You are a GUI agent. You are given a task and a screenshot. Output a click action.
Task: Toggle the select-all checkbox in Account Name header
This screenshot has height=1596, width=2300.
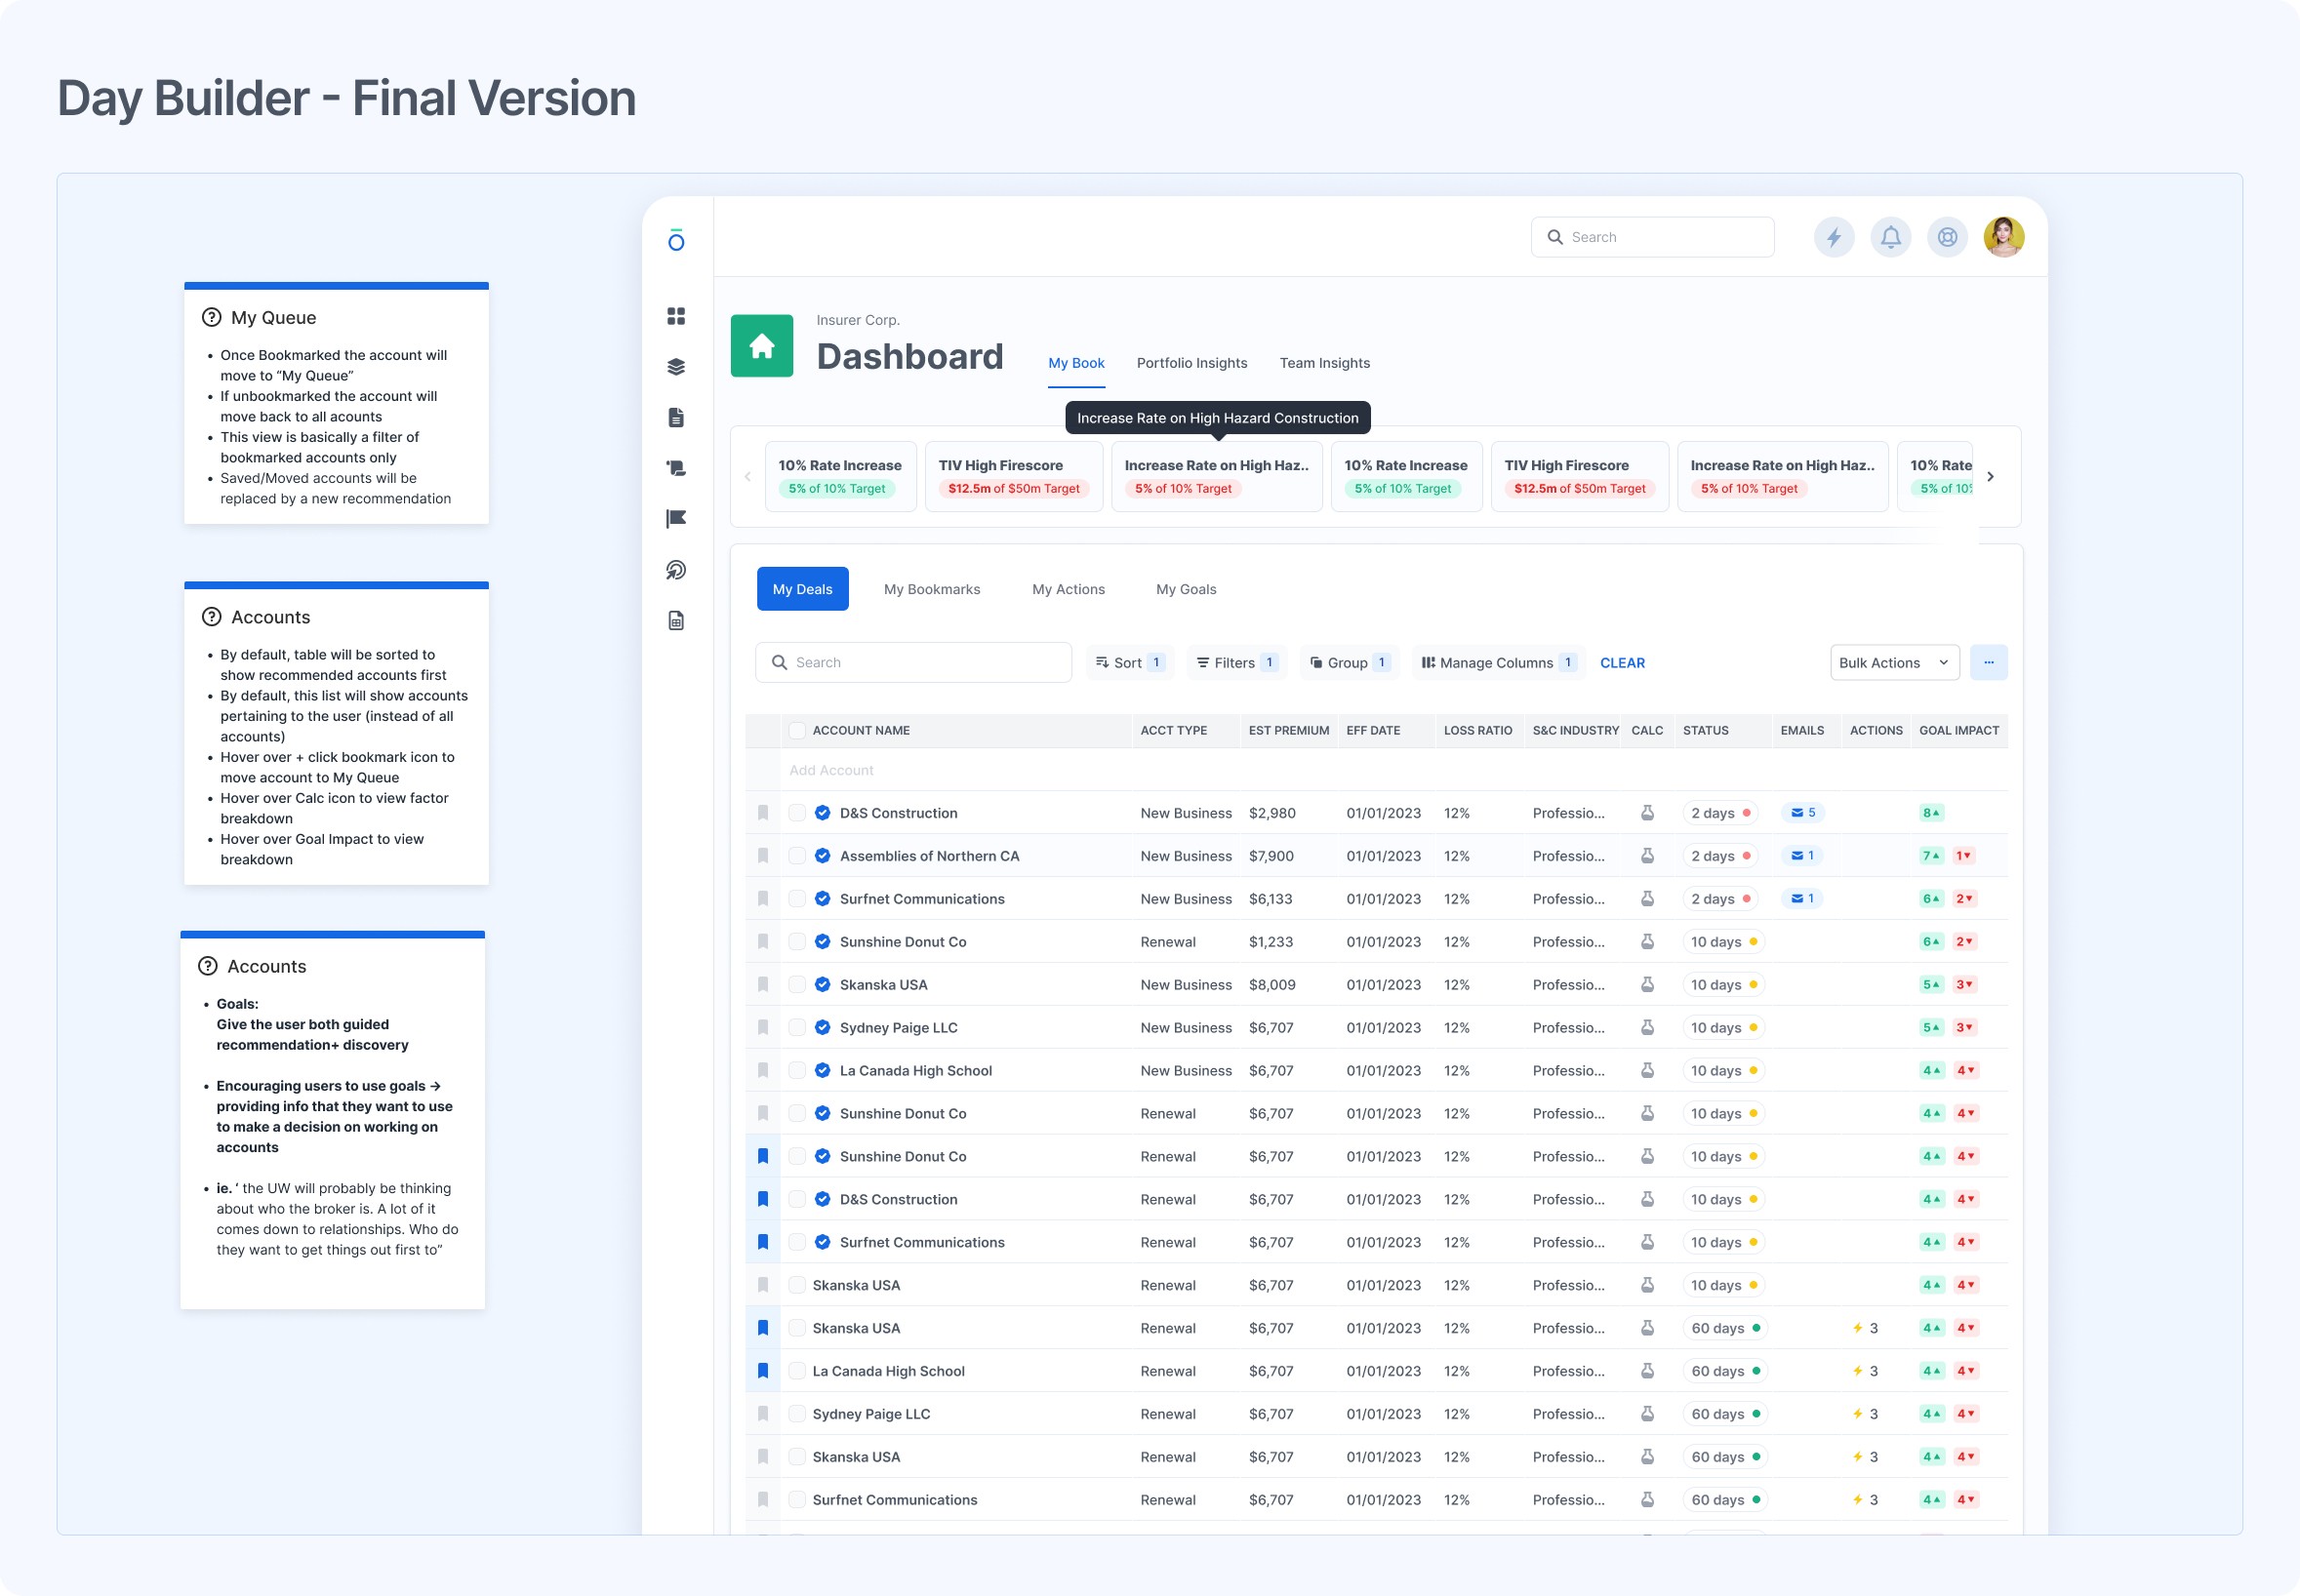click(797, 731)
